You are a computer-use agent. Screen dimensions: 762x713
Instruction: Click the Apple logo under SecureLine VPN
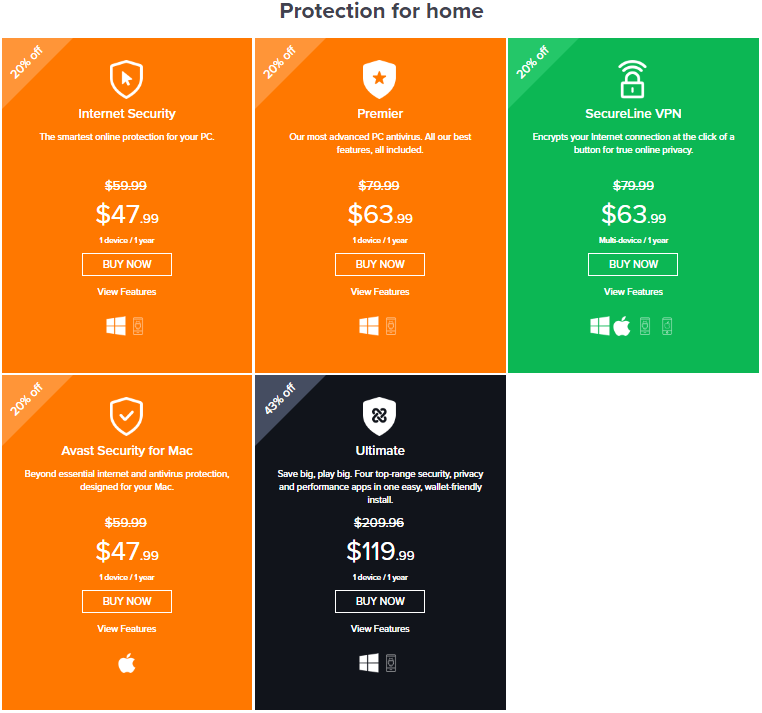point(622,326)
